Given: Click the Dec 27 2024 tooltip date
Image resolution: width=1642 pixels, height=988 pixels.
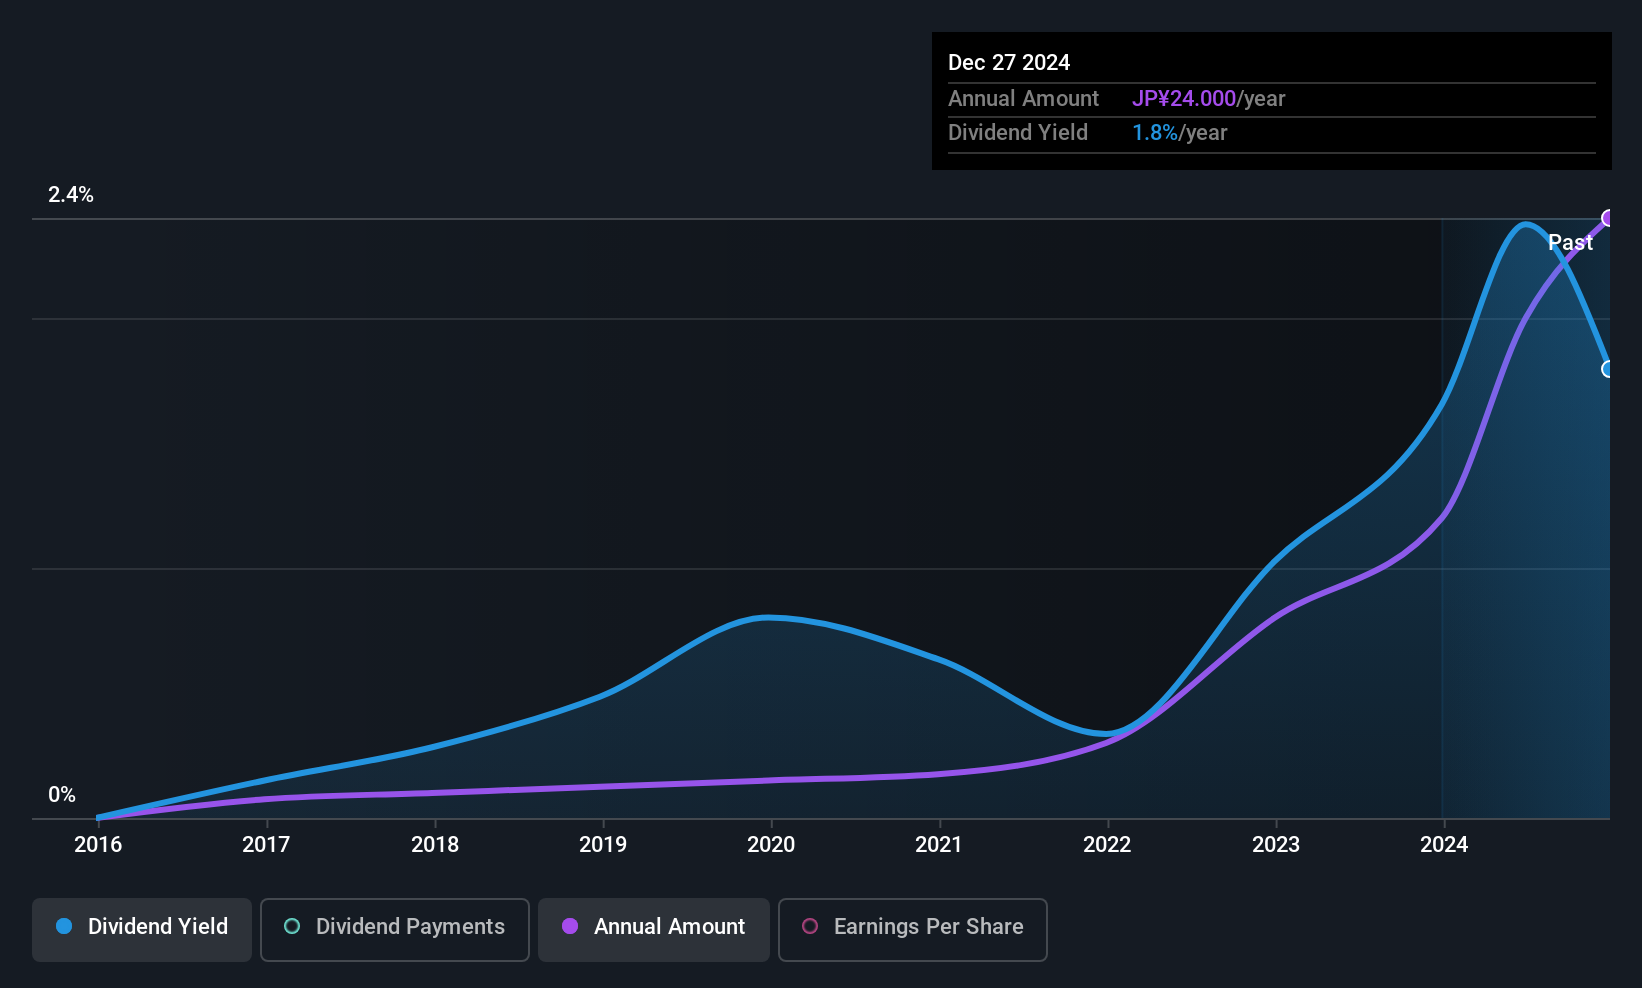Looking at the screenshot, I should point(1009,63).
